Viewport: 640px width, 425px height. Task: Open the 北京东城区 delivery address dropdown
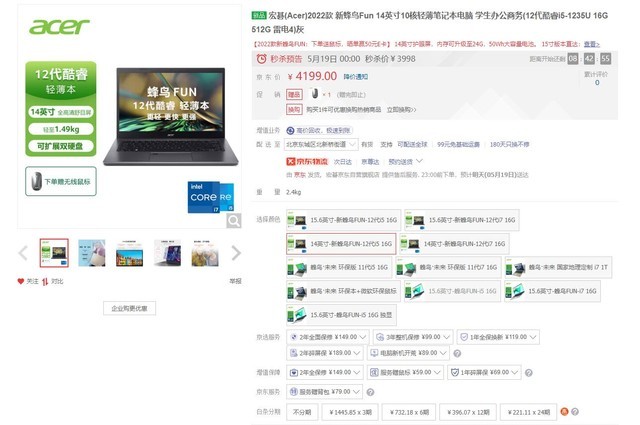click(322, 144)
